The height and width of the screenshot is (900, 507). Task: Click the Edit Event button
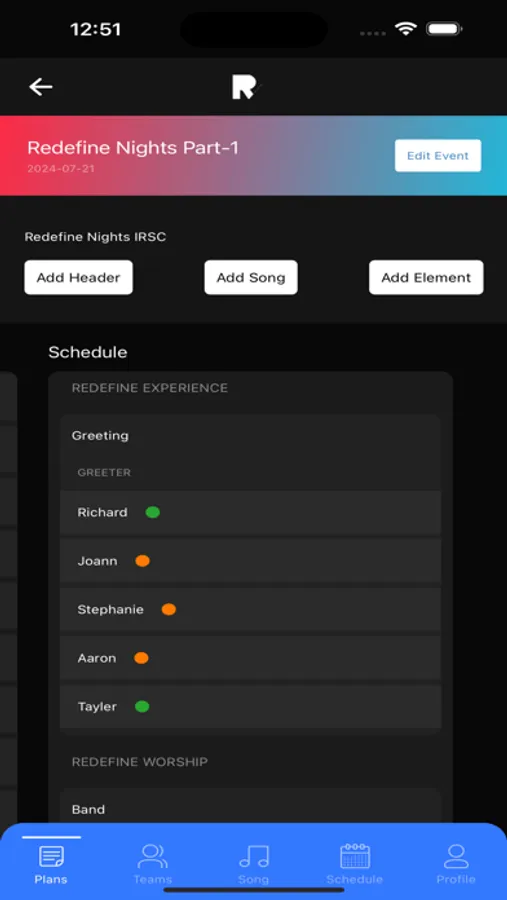438,156
